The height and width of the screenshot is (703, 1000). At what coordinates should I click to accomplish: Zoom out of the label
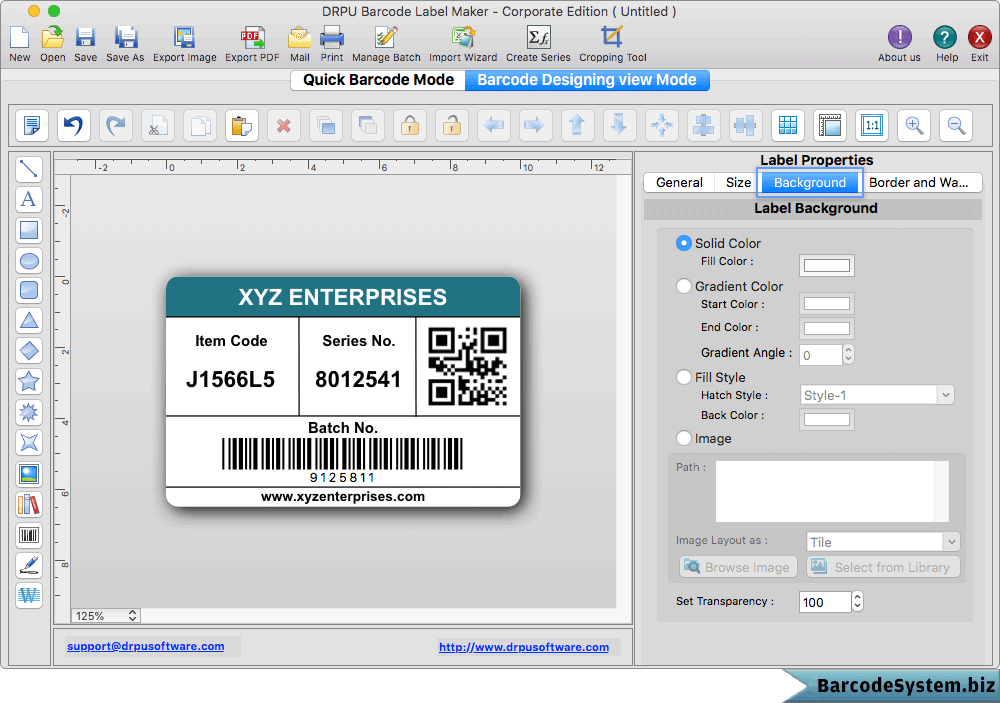point(956,125)
